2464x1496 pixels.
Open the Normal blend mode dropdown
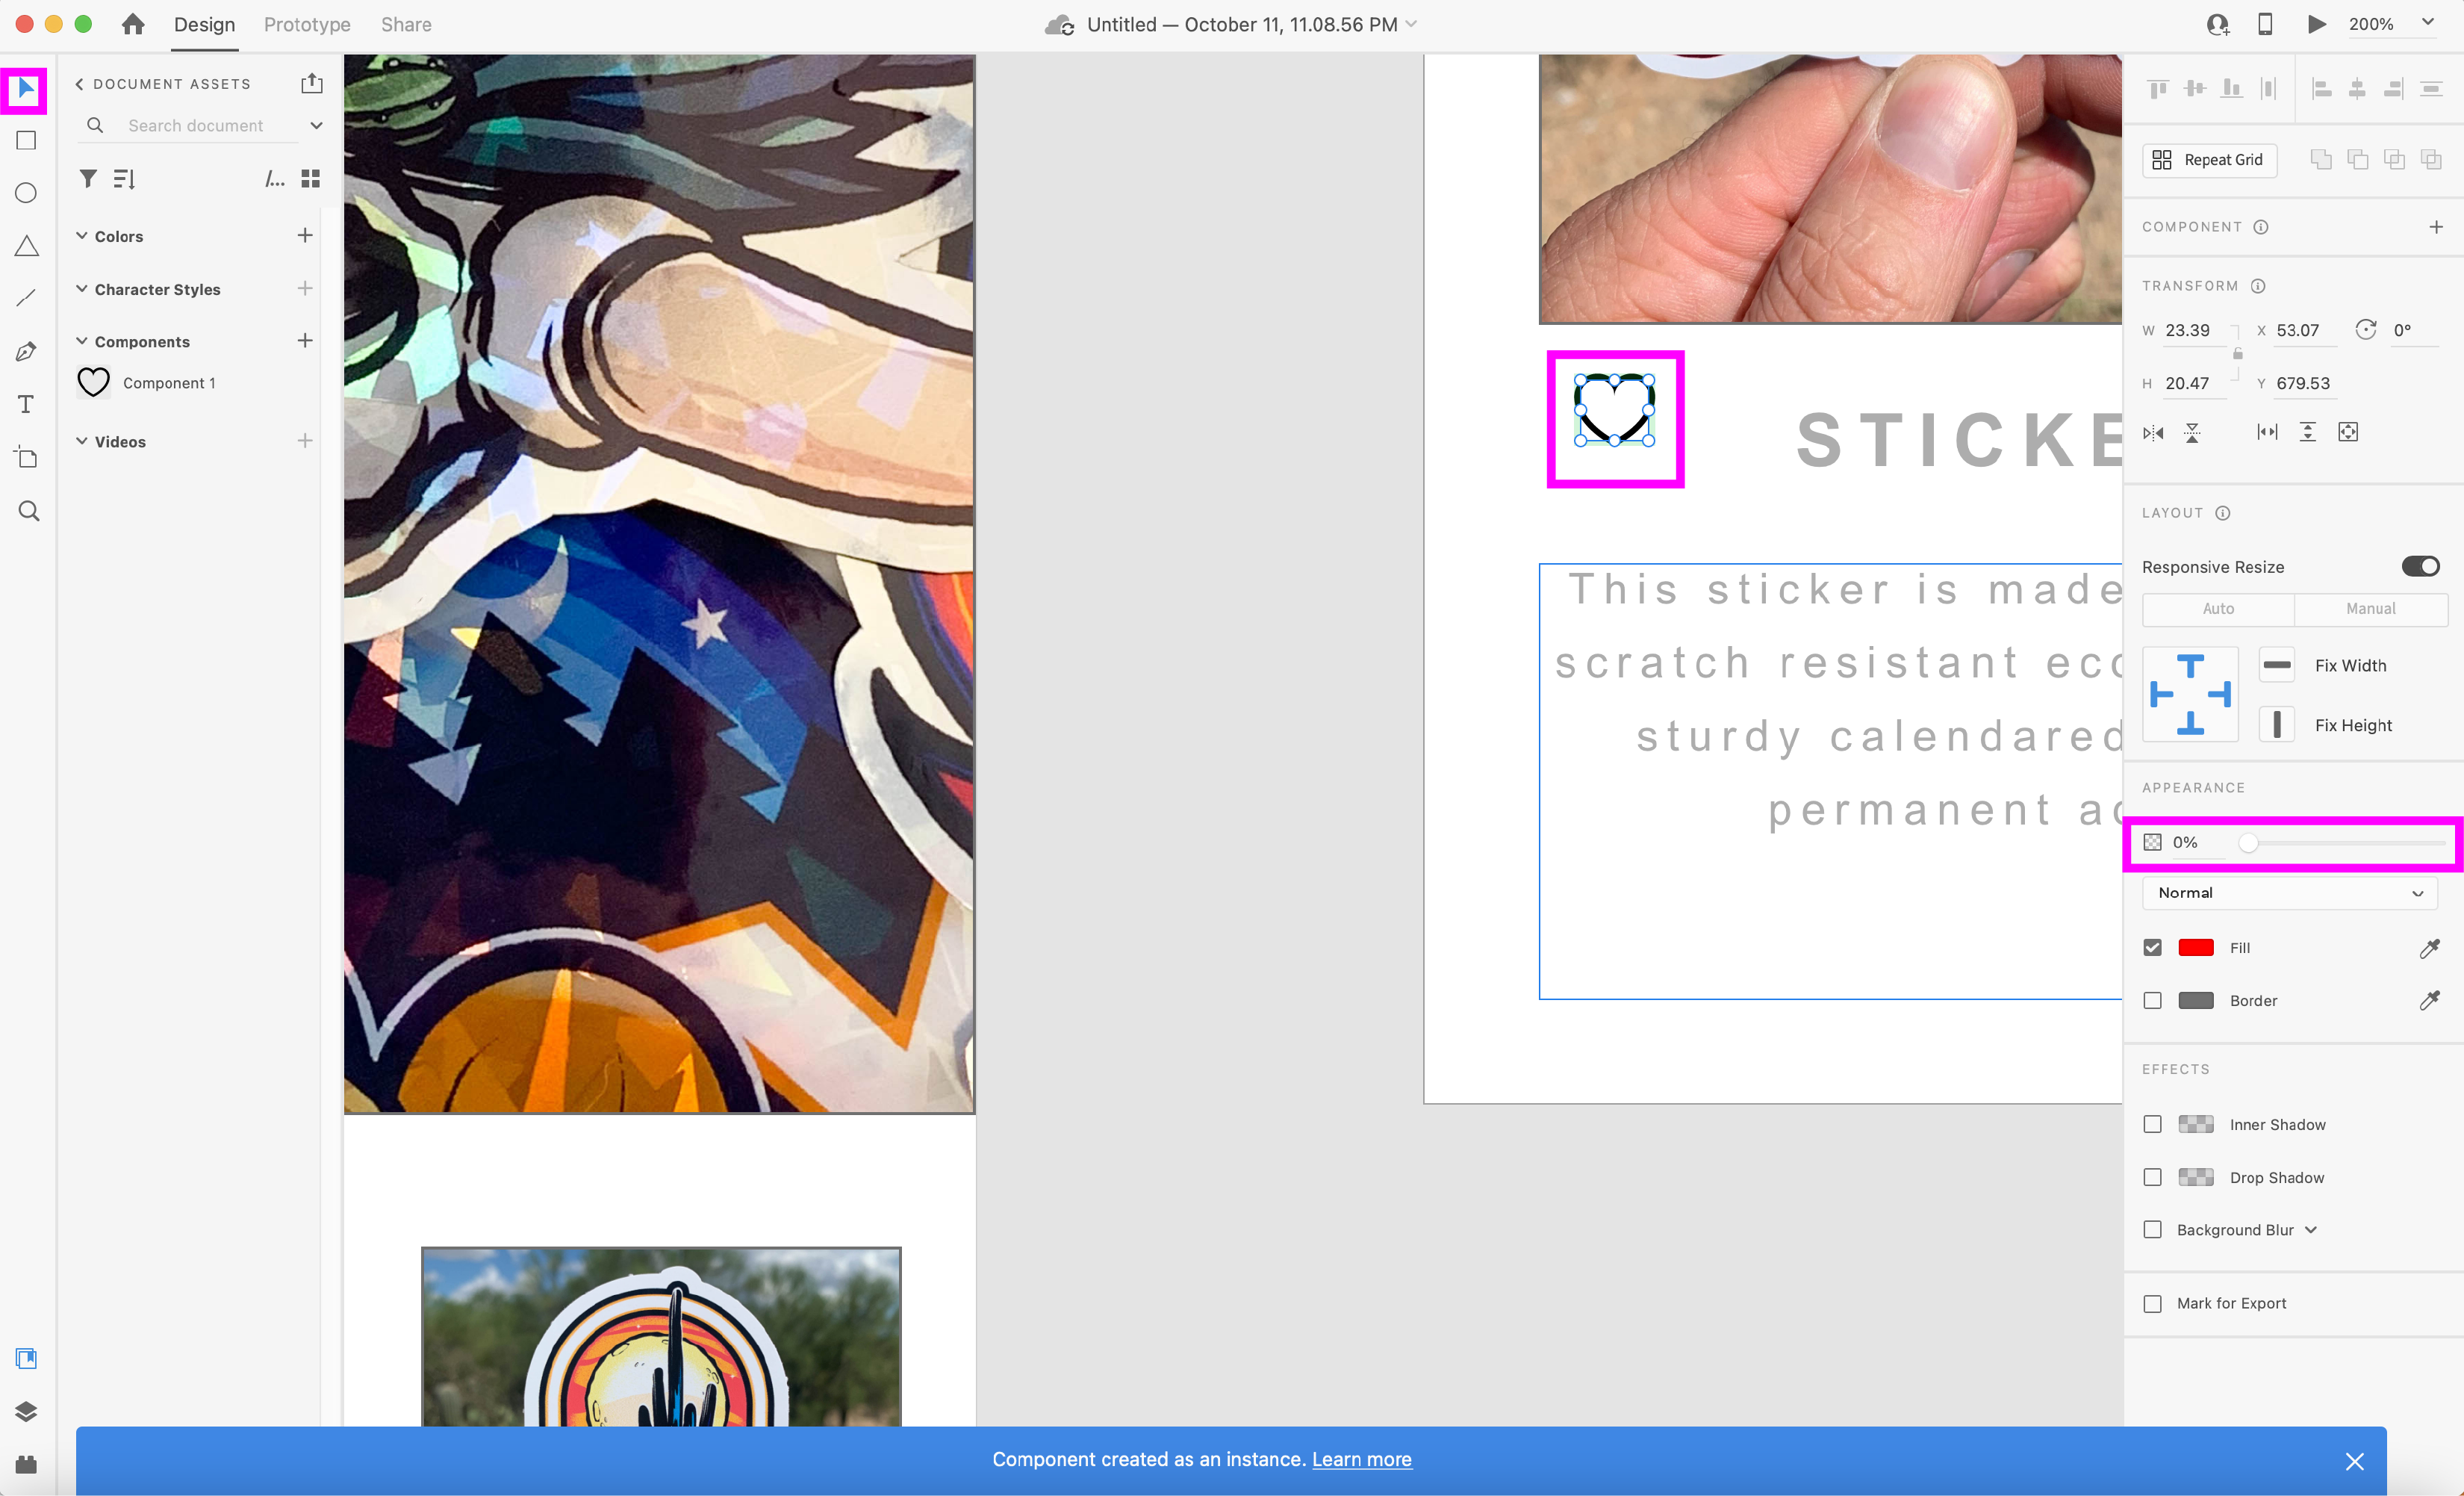tap(2289, 893)
